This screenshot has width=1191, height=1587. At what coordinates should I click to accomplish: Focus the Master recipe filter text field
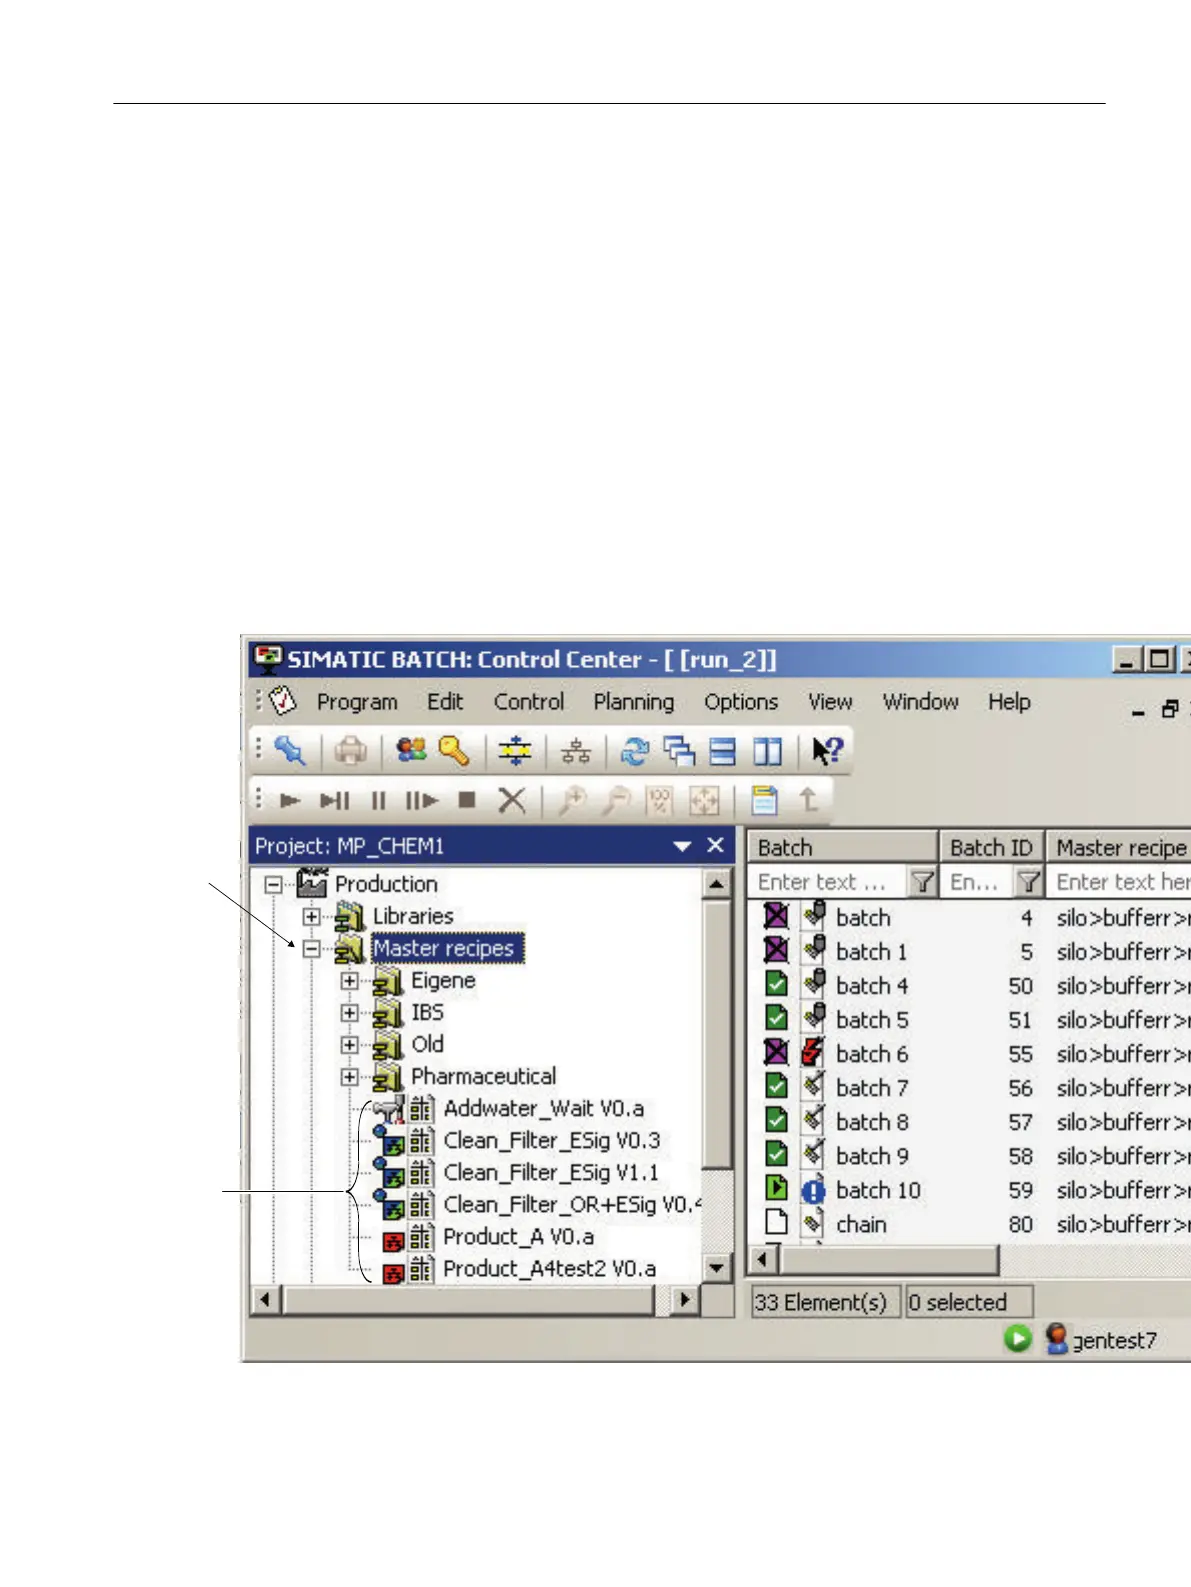point(1119,882)
